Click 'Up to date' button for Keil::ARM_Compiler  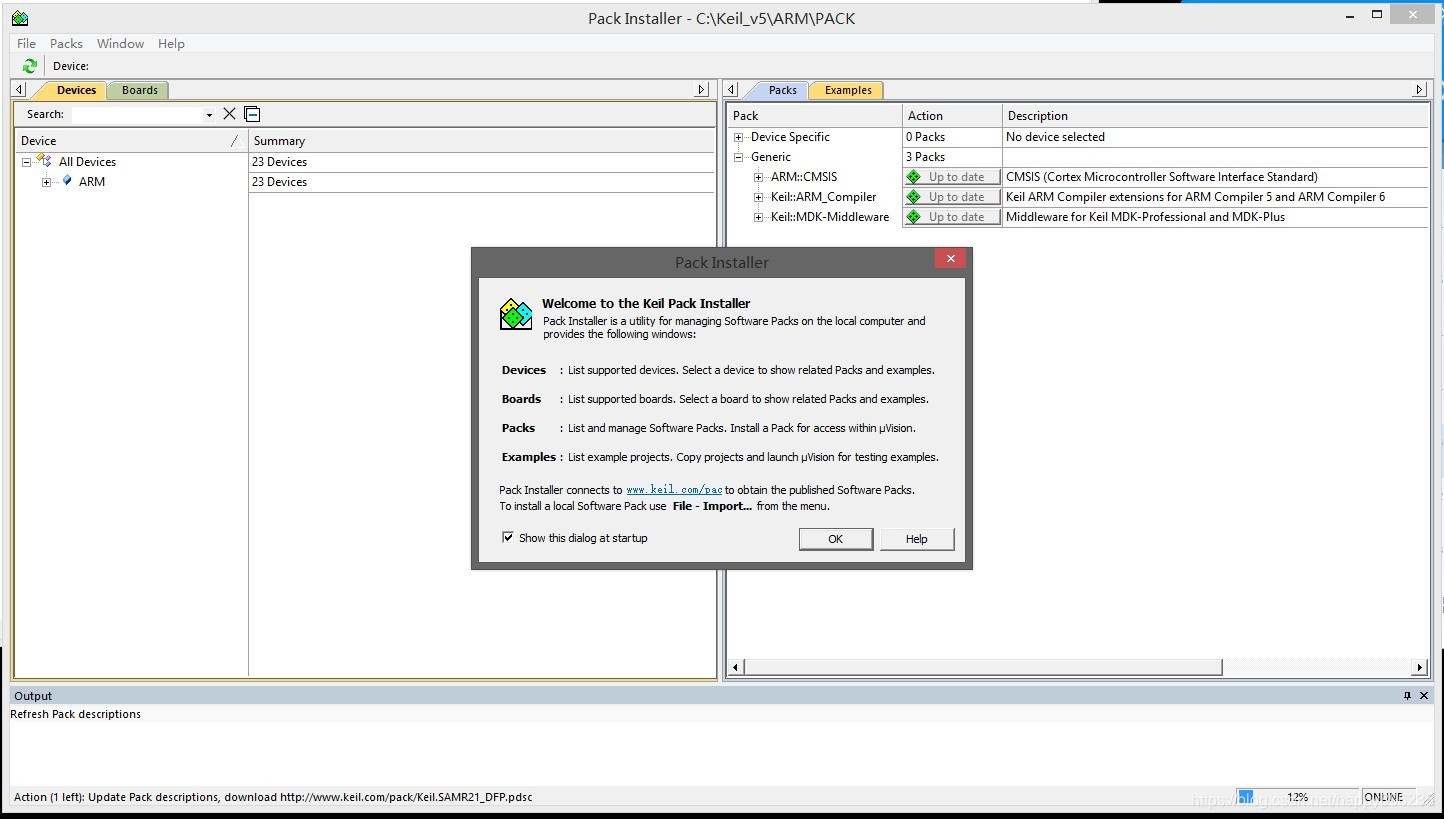(x=952, y=197)
